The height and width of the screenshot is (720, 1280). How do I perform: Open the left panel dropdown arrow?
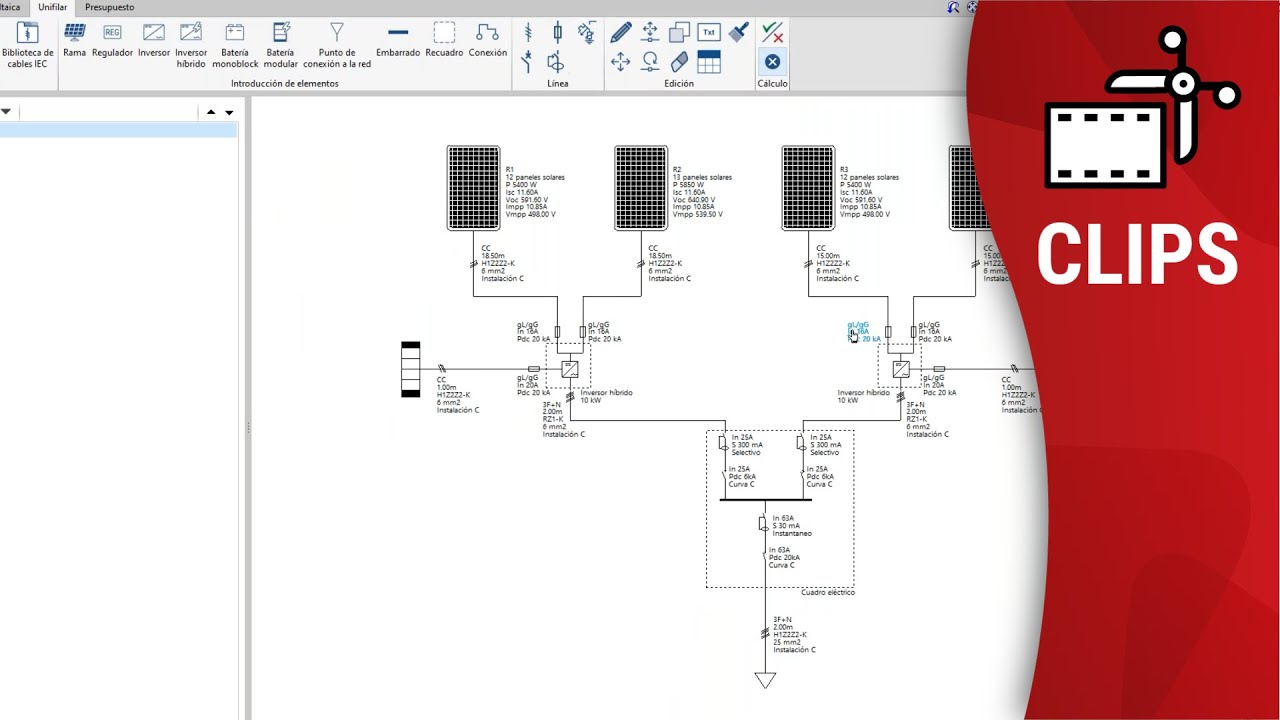[x=6, y=112]
